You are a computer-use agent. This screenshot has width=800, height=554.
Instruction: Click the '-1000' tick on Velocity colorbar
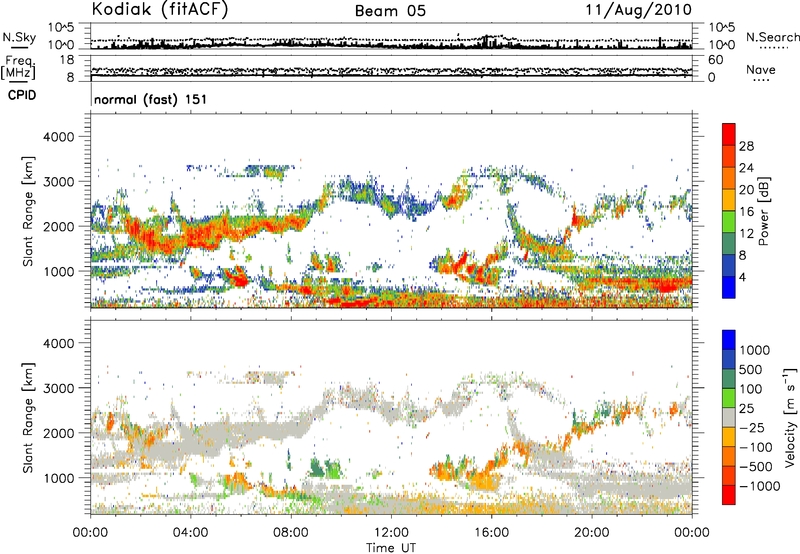coord(759,486)
